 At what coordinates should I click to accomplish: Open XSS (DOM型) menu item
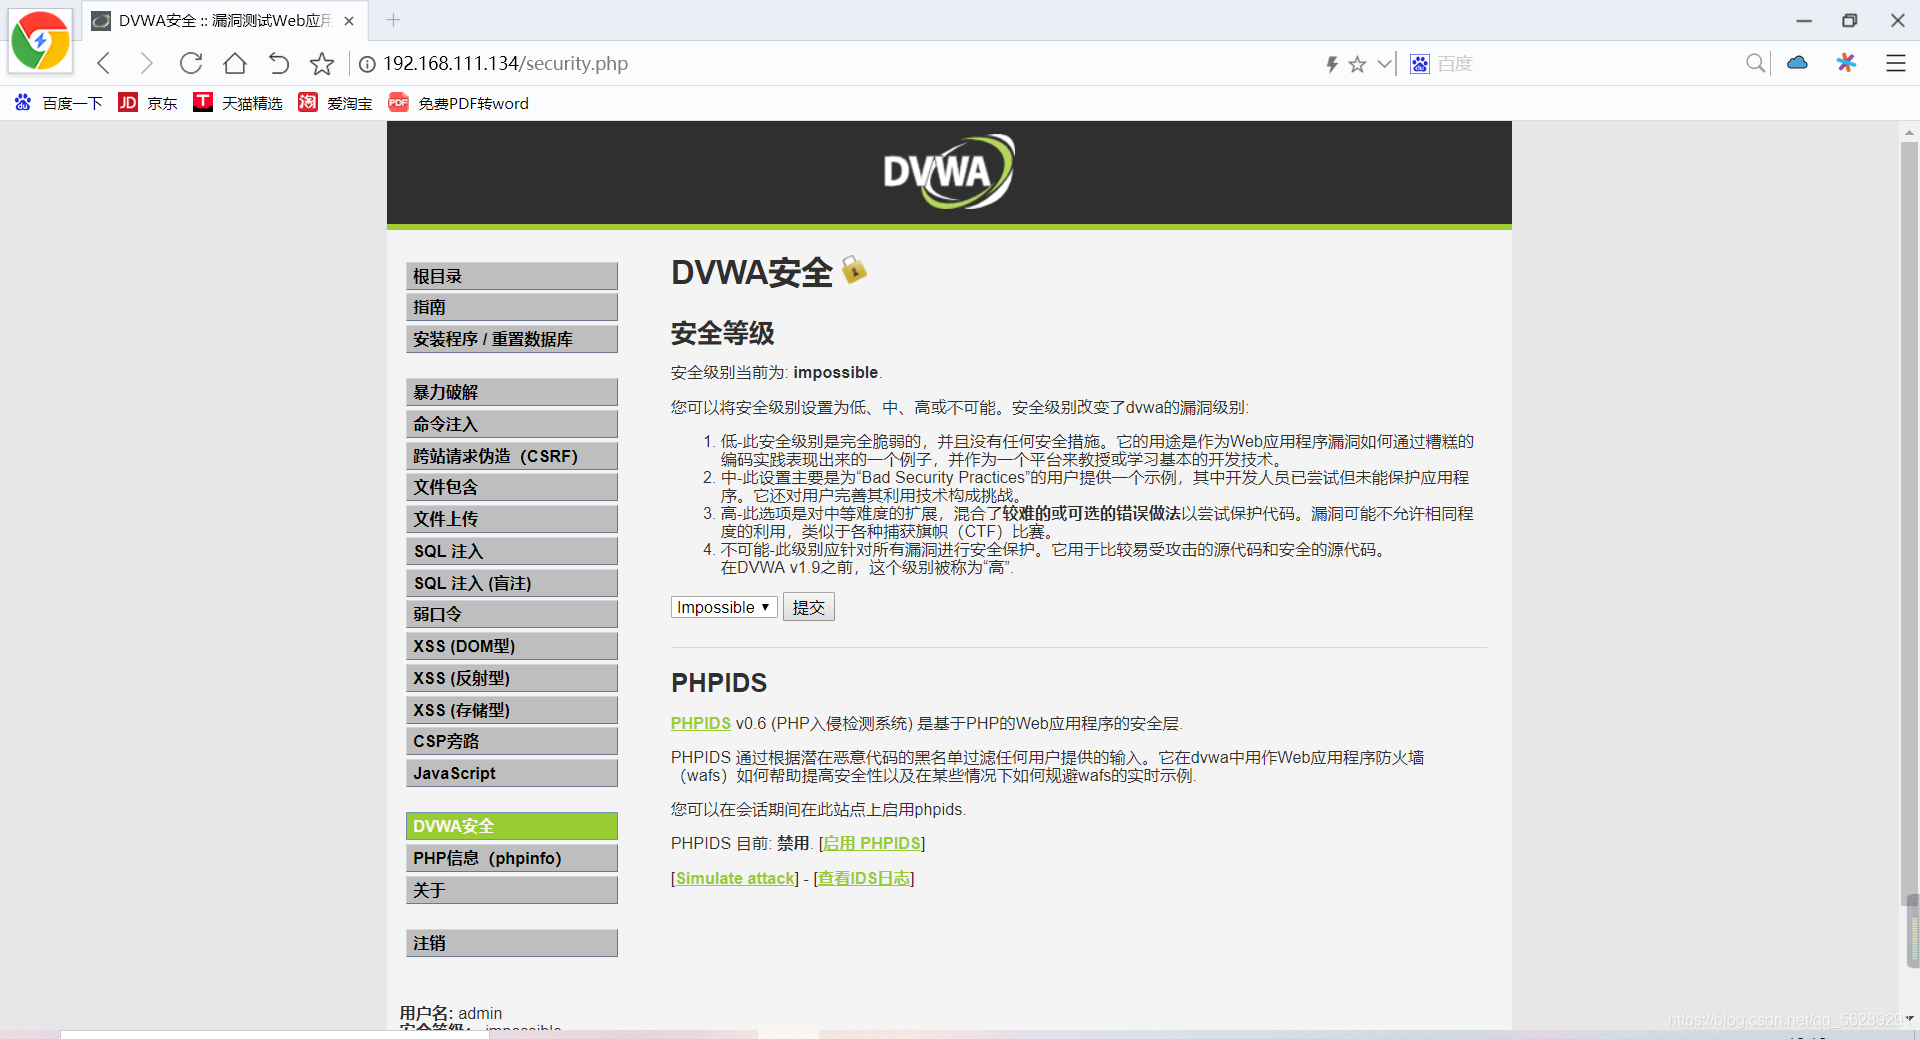tap(512, 646)
